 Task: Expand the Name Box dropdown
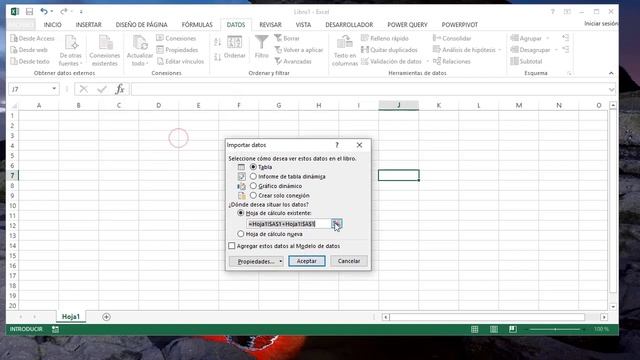54,89
